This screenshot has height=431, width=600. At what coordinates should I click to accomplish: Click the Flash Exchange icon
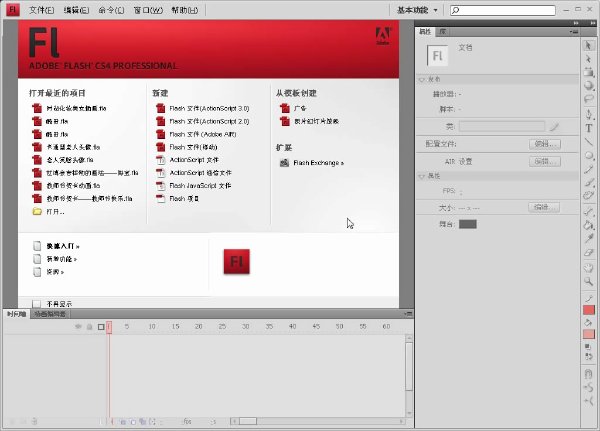click(x=284, y=163)
